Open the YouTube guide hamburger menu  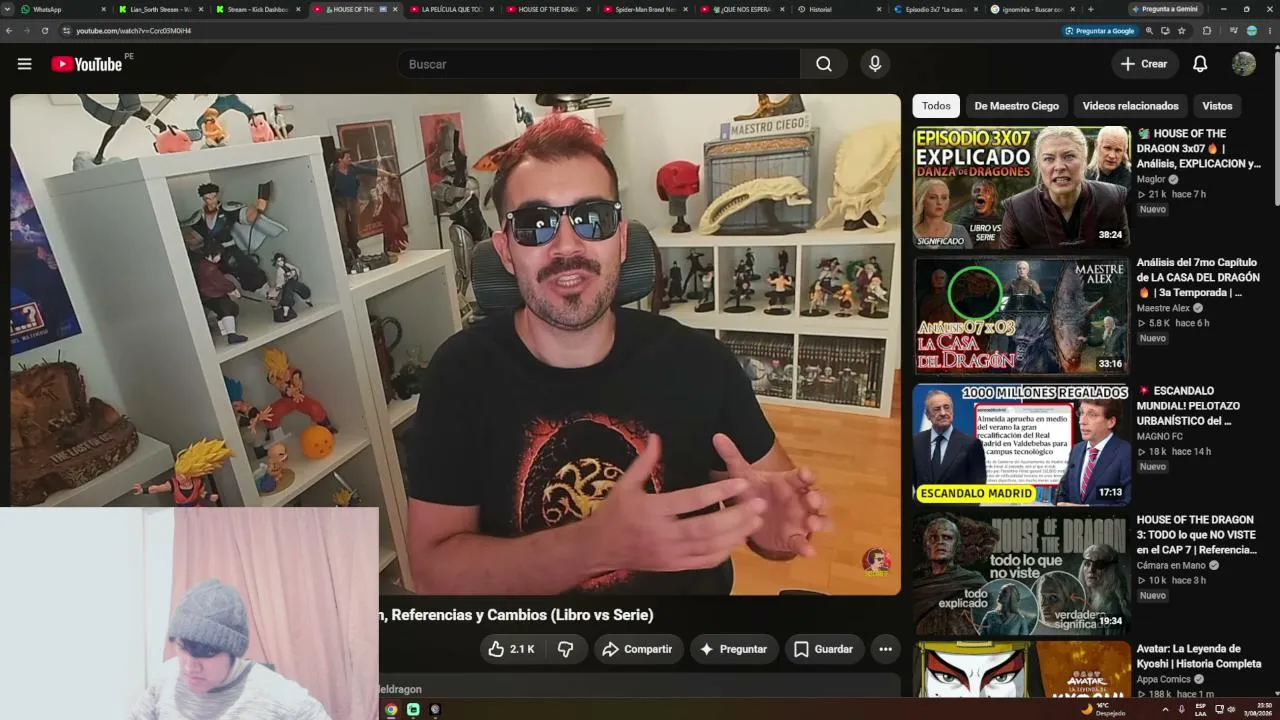[x=24, y=64]
